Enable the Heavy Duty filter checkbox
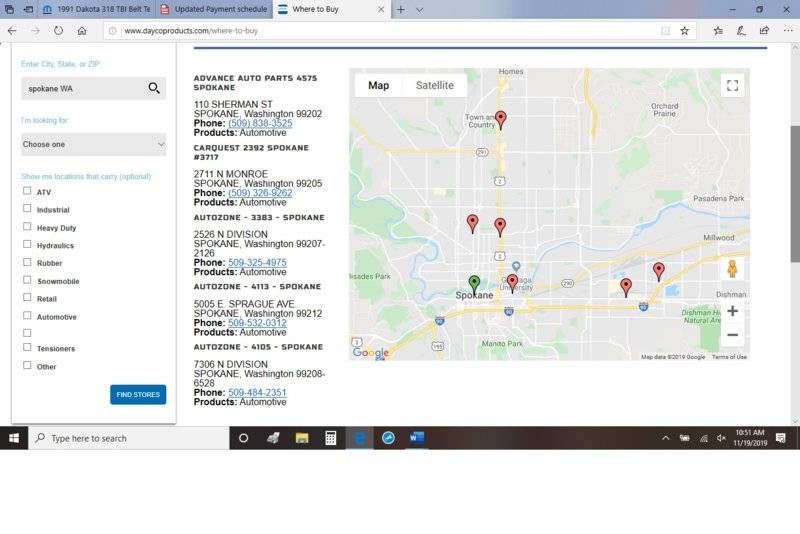Image resolution: width=800 pixels, height=534 pixels. 28,227
